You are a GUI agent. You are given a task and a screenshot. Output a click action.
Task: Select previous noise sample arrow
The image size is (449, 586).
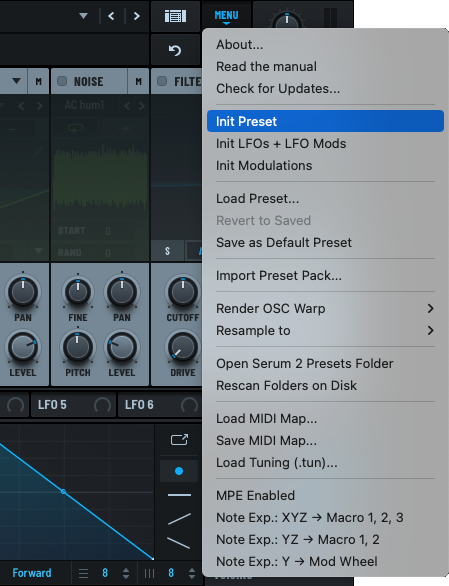coord(127,106)
